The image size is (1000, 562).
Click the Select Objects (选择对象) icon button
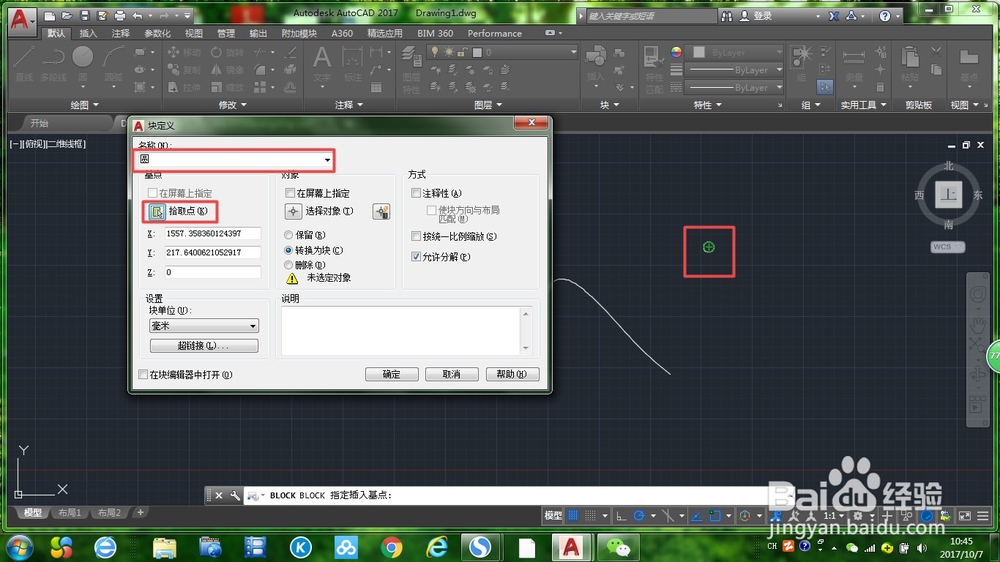point(293,211)
